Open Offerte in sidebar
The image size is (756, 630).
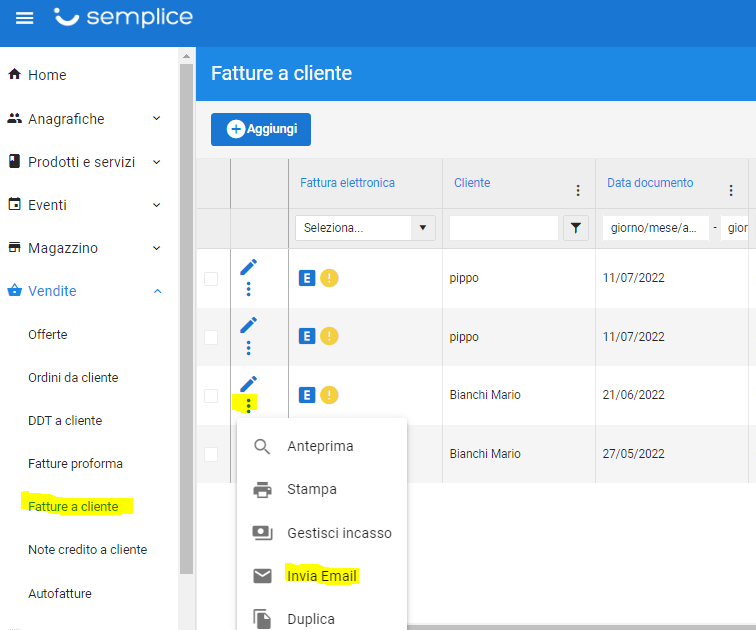pos(48,335)
